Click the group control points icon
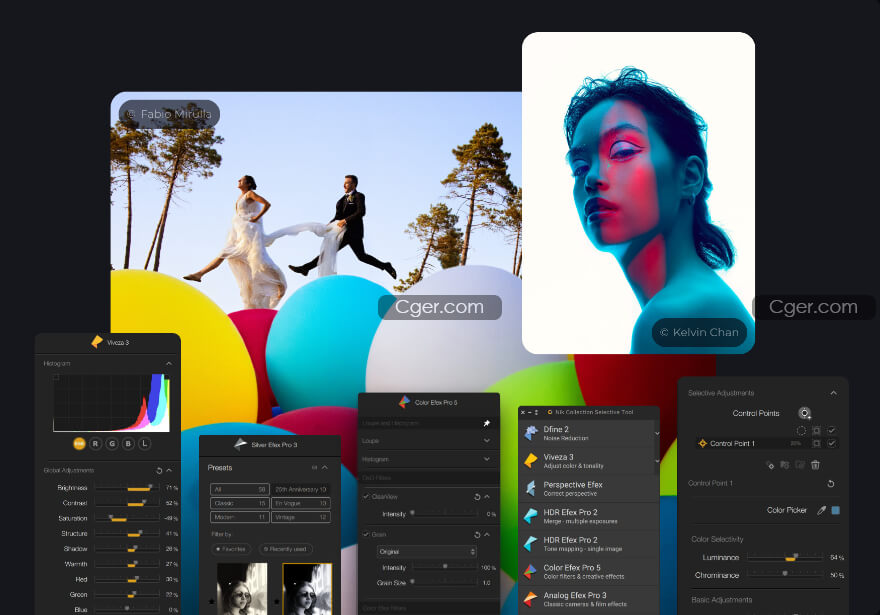The image size is (880, 615). pos(785,465)
